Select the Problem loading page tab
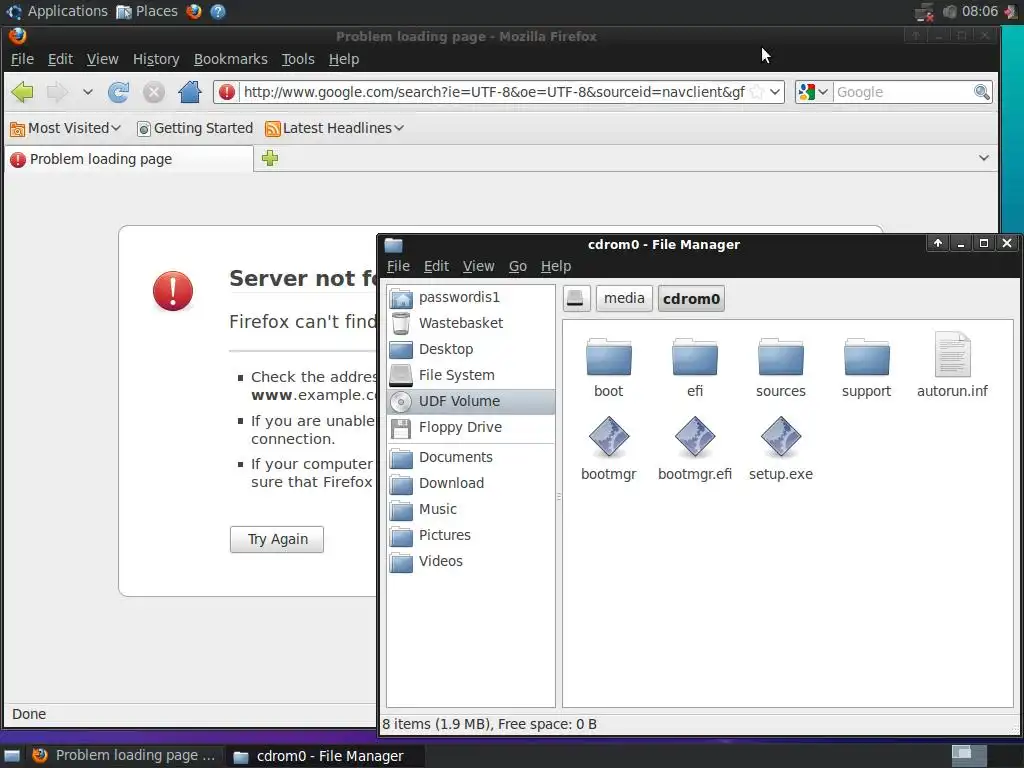Image resolution: width=1024 pixels, height=768 pixels. click(129, 159)
